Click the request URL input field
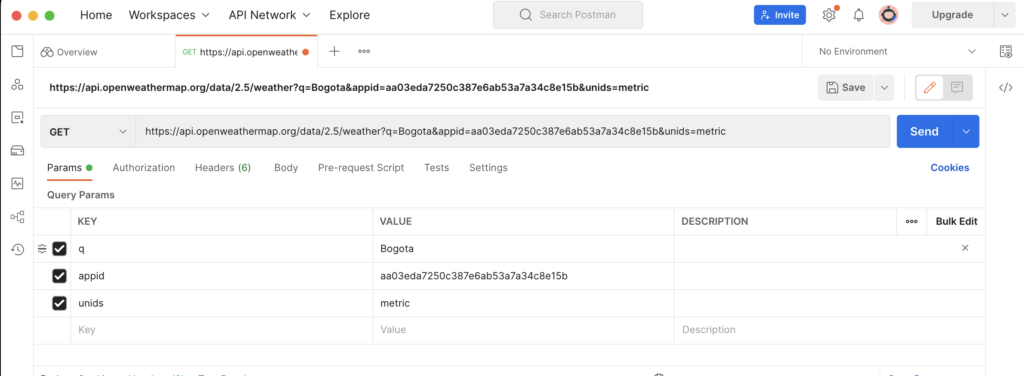This screenshot has height=376, width=1024. coord(513,131)
